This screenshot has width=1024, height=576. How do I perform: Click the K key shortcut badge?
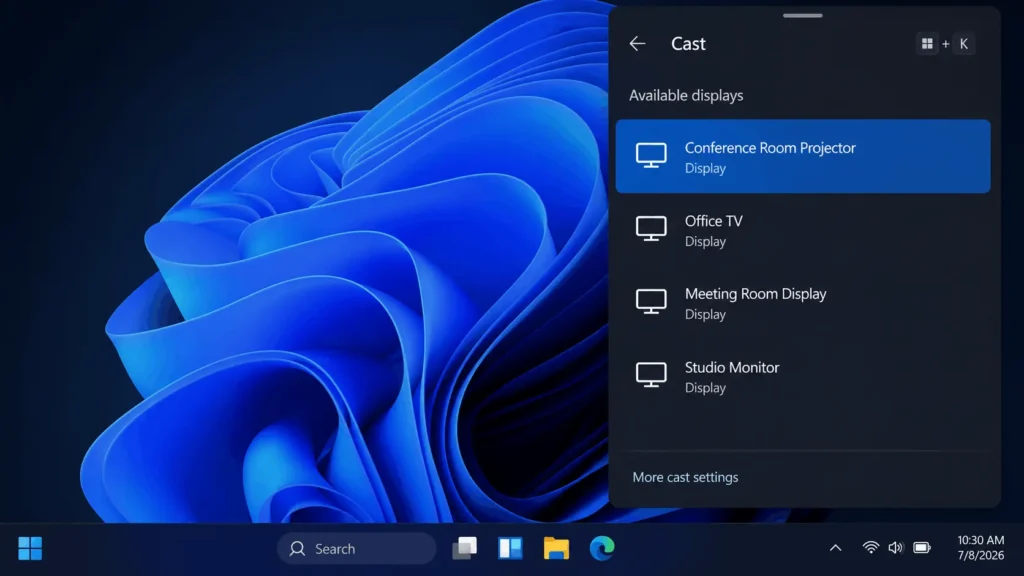[x=963, y=44]
